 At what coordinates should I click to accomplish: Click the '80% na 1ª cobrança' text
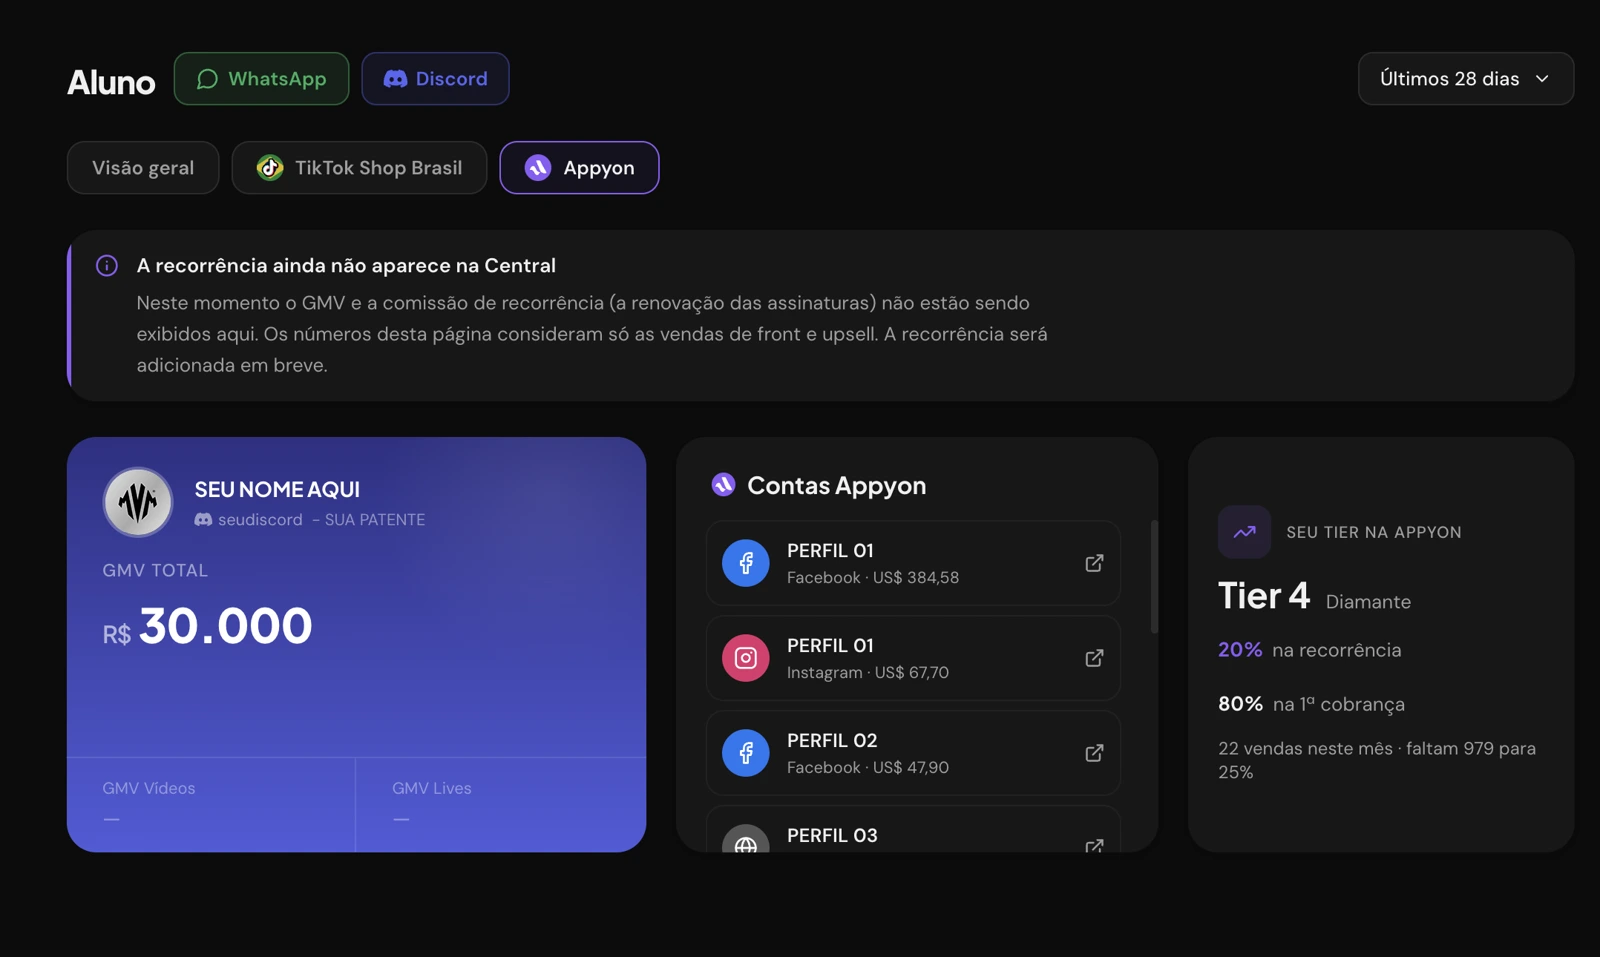click(x=1311, y=704)
